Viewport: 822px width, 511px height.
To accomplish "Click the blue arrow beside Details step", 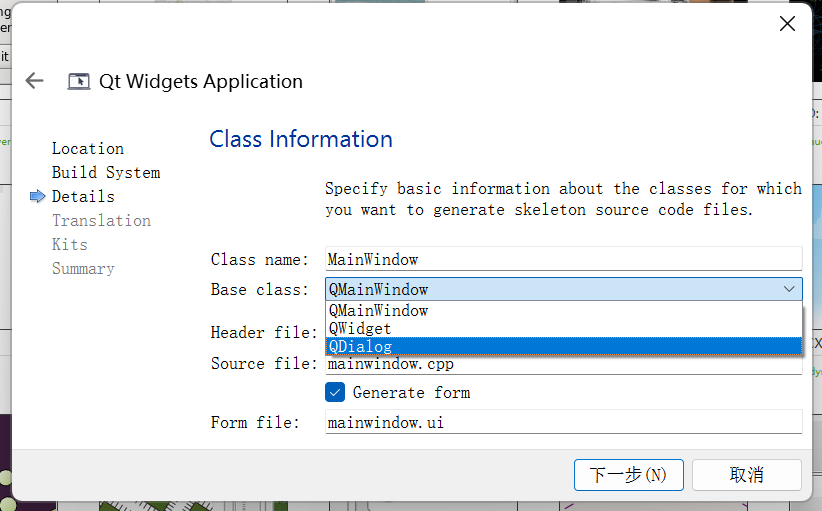I will tap(37, 197).
